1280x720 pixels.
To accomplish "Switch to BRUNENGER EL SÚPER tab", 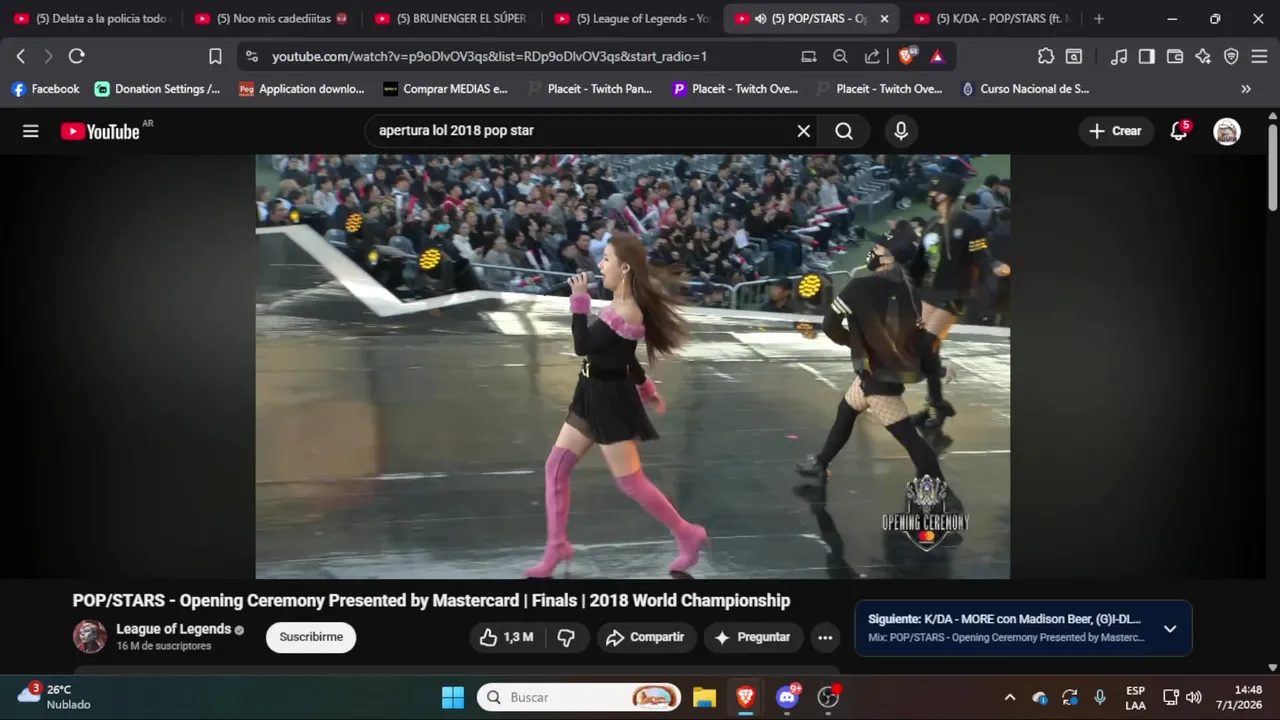I will [452, 19].
